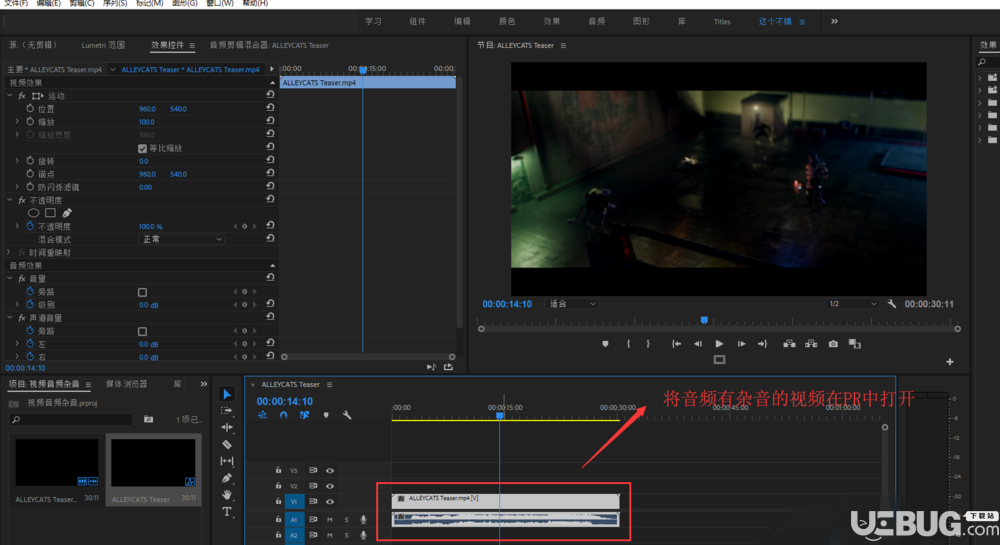Viewport: 1000px width, 545px height.
Task: Show more workspaces overflow chevrons
Action: (834, 21)
